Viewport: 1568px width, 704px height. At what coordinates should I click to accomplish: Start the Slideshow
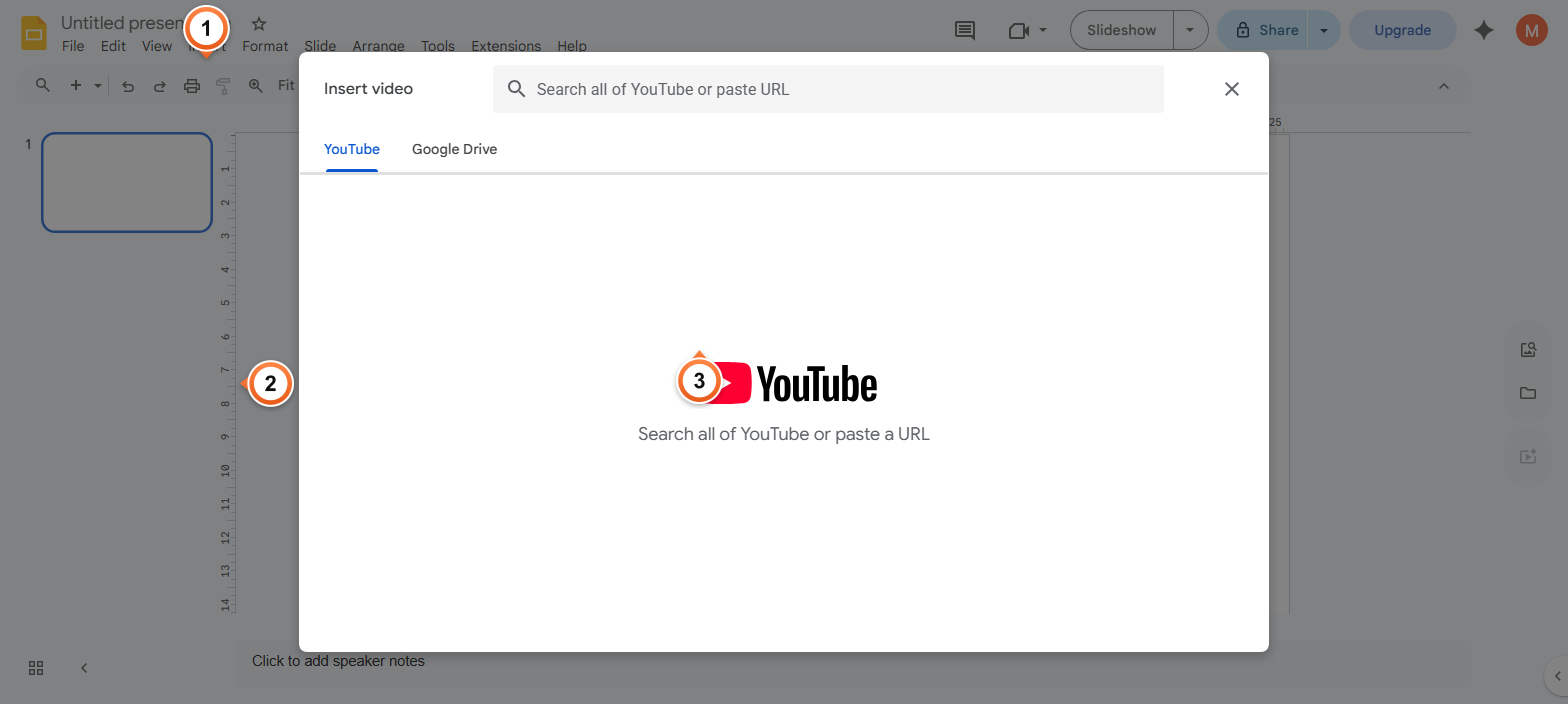tap(1121, 30)
